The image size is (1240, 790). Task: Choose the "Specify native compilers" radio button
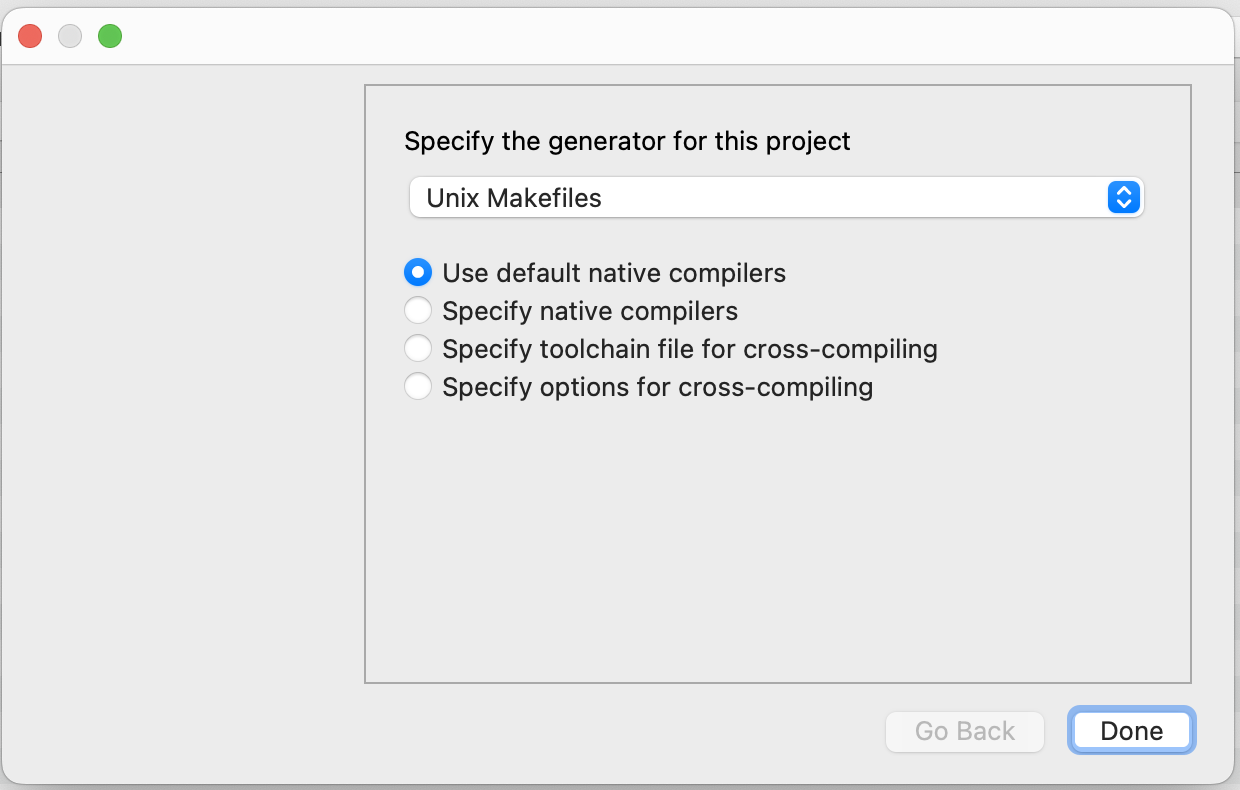coord(418,311)
